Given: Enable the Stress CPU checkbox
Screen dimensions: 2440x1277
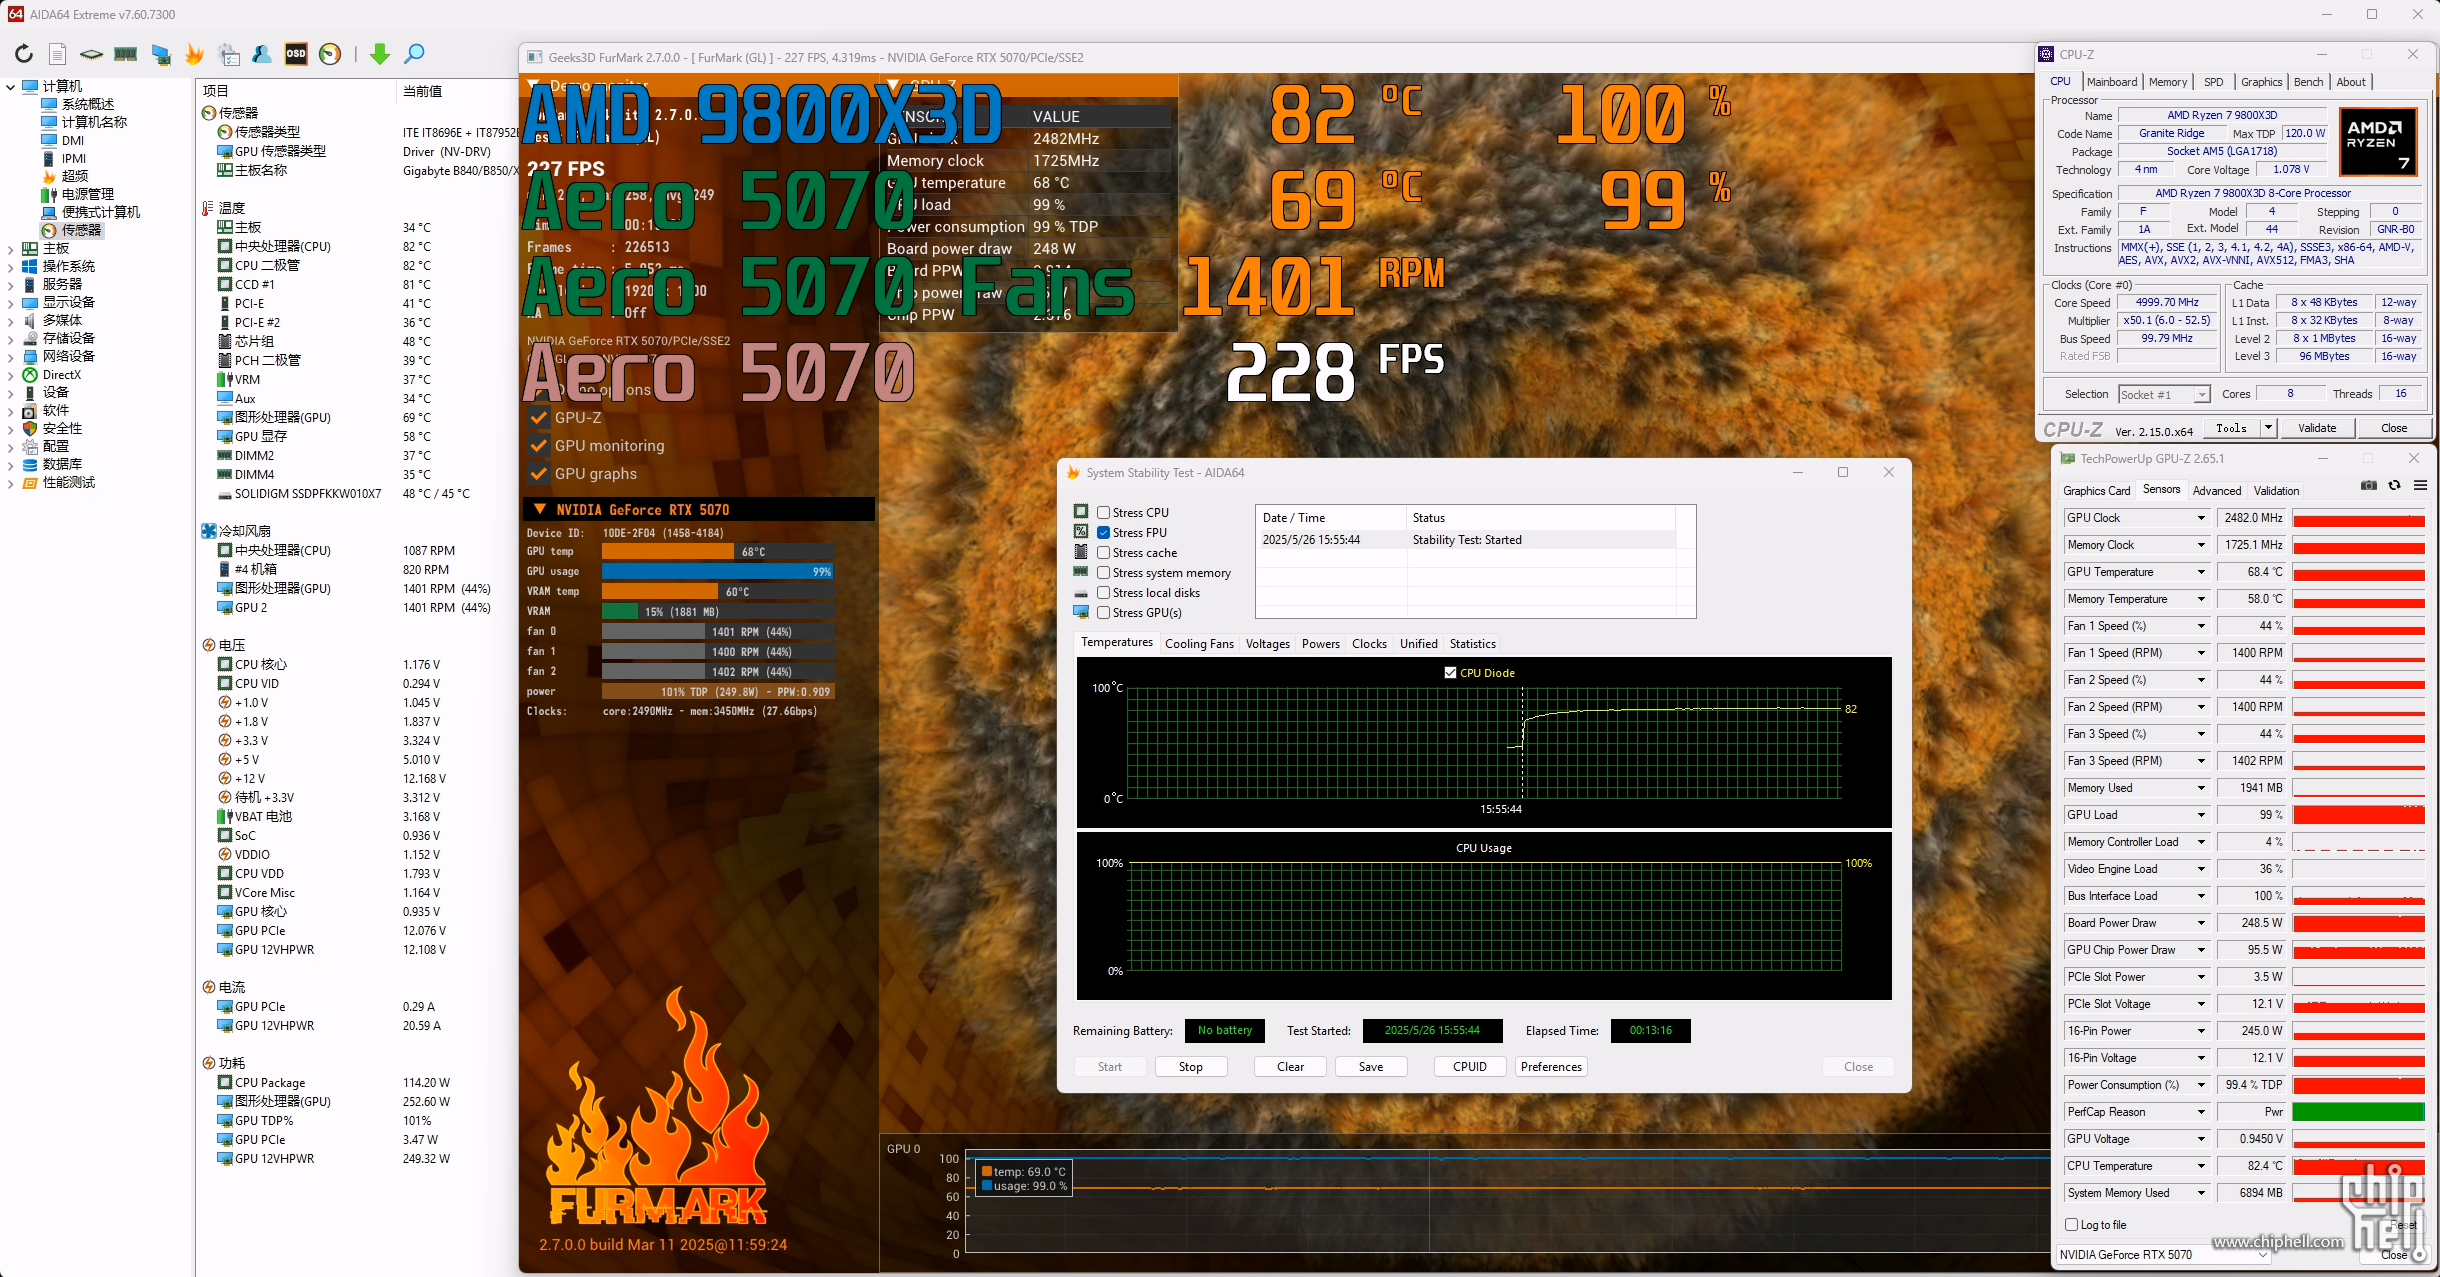Looking at the screenshot, I should (1104, 513).
